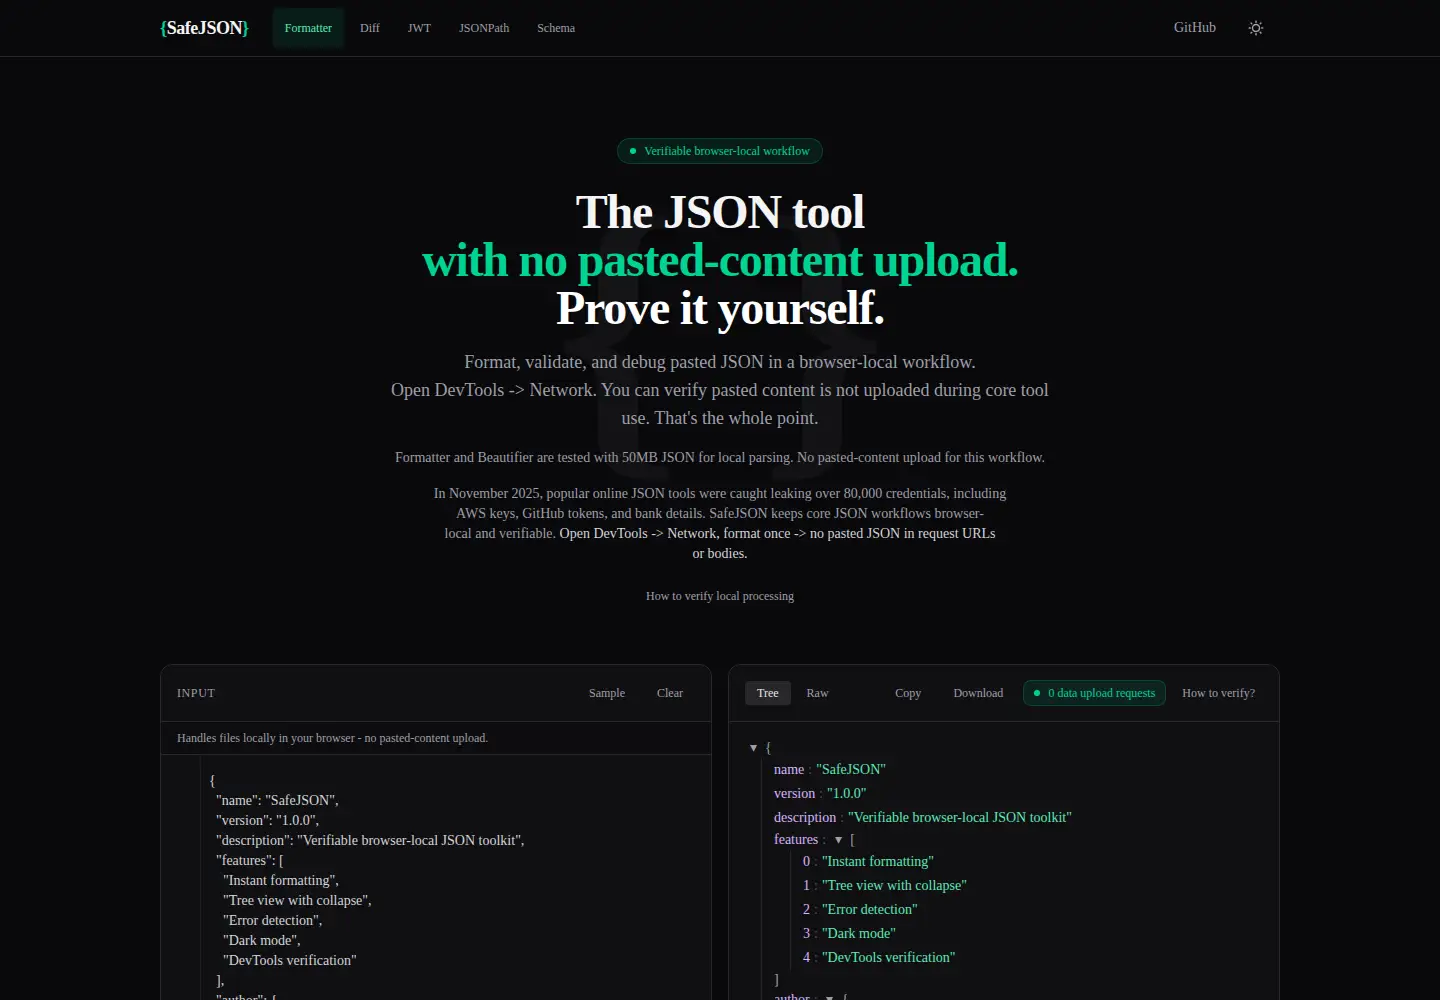The width and height of the screenshot is (1440, 1000).
Task: Download the formatted JSON
Action: point(978,693)
